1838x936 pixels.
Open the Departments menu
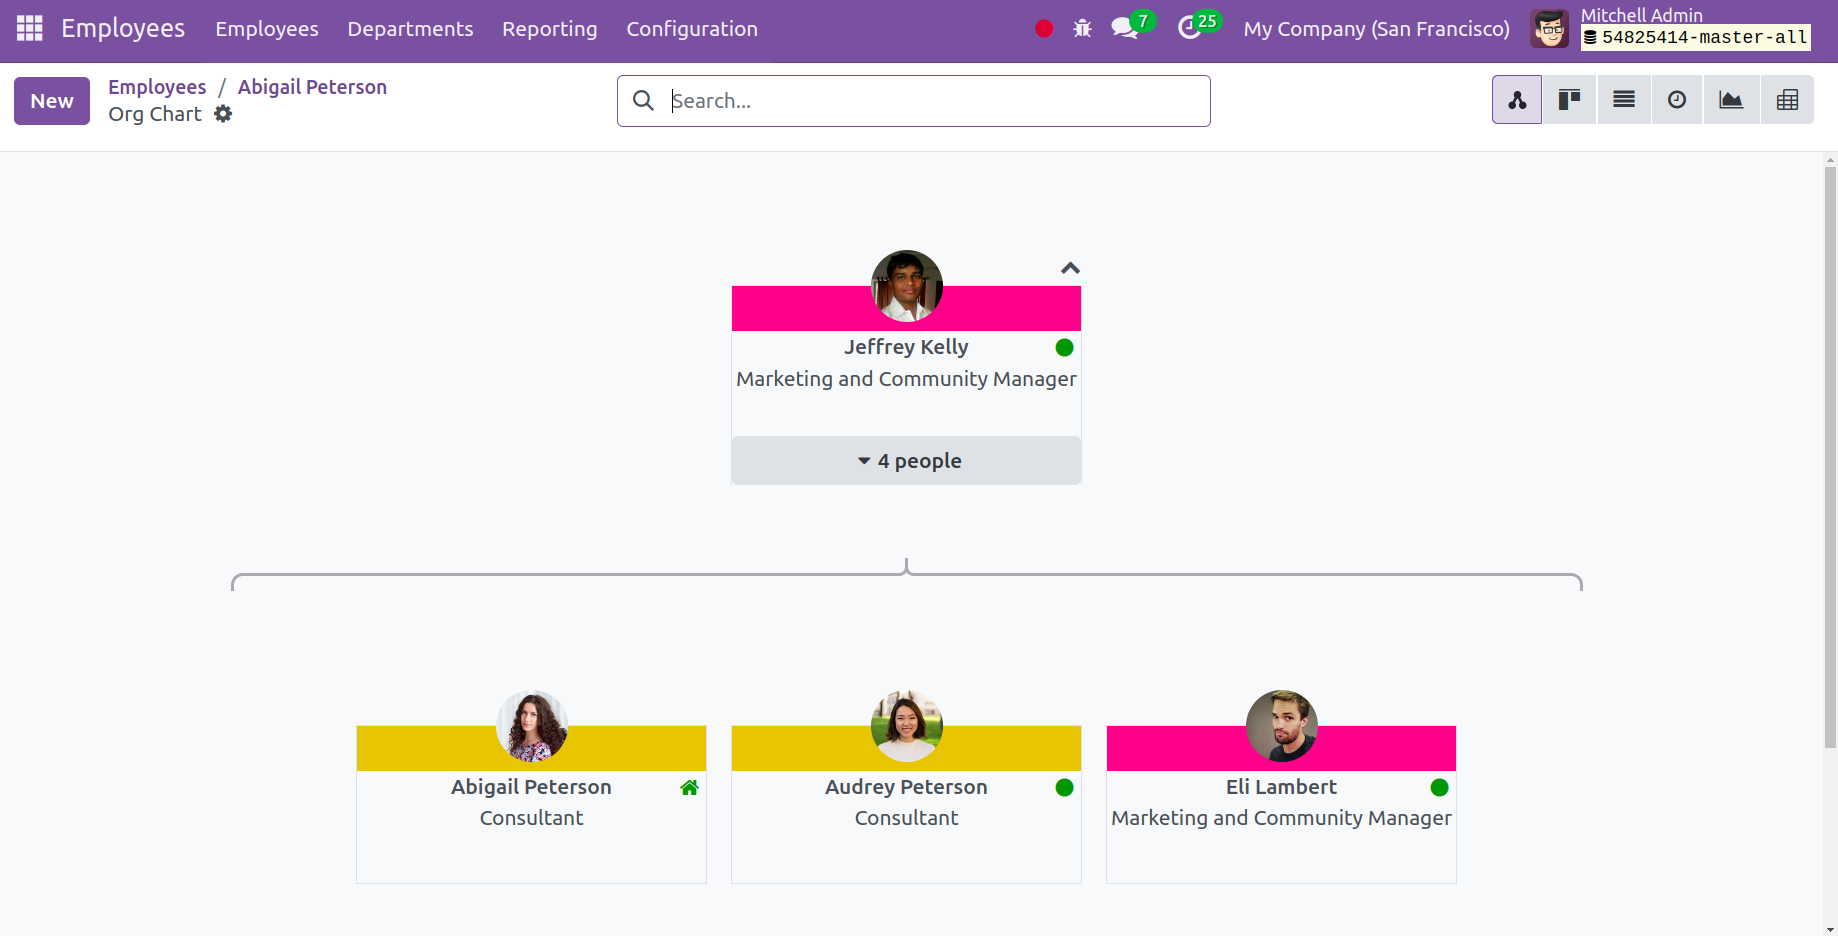click(x=410, y=29)
